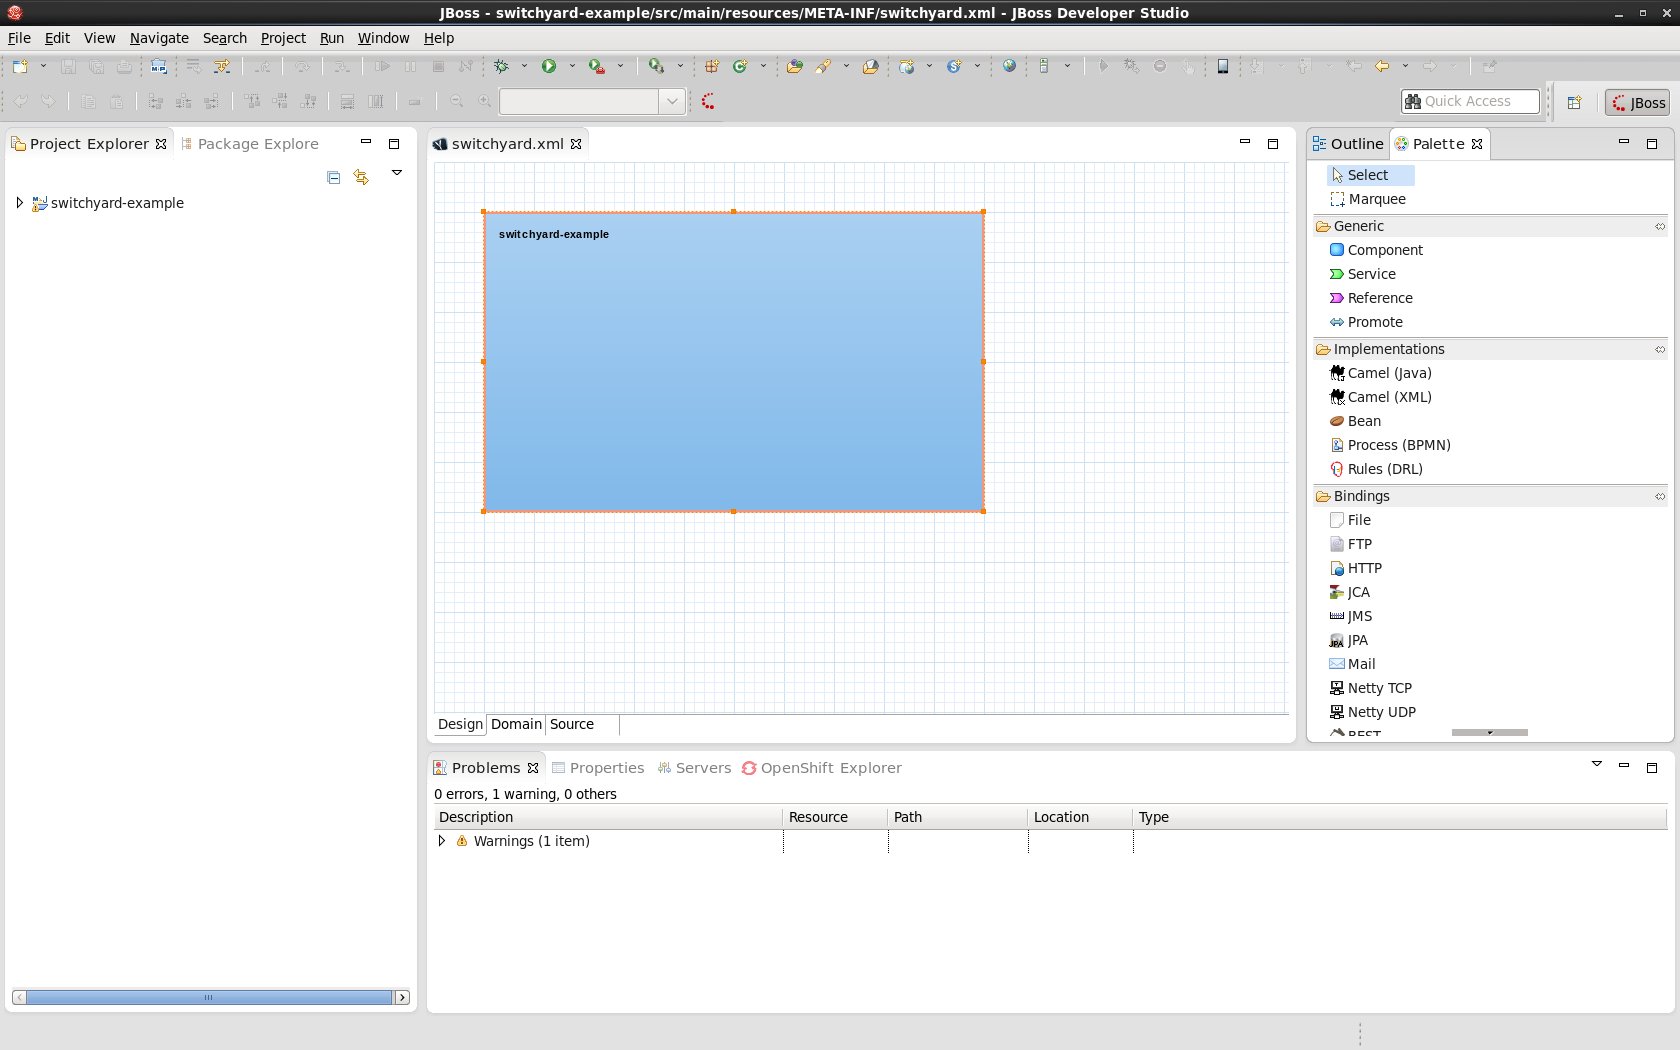Click the Resource column header
The width and height of the screenshot is (1680, 1050).
(x=835, y=817)
